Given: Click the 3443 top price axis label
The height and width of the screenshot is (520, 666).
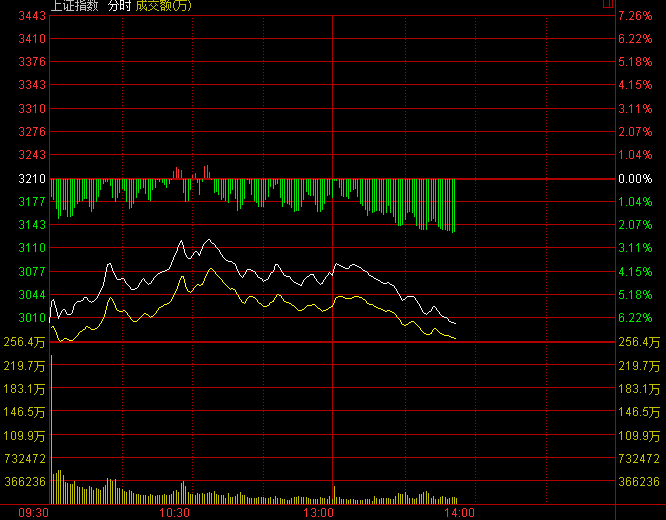Looking at the screenshot, I should [x=32, y=16].
